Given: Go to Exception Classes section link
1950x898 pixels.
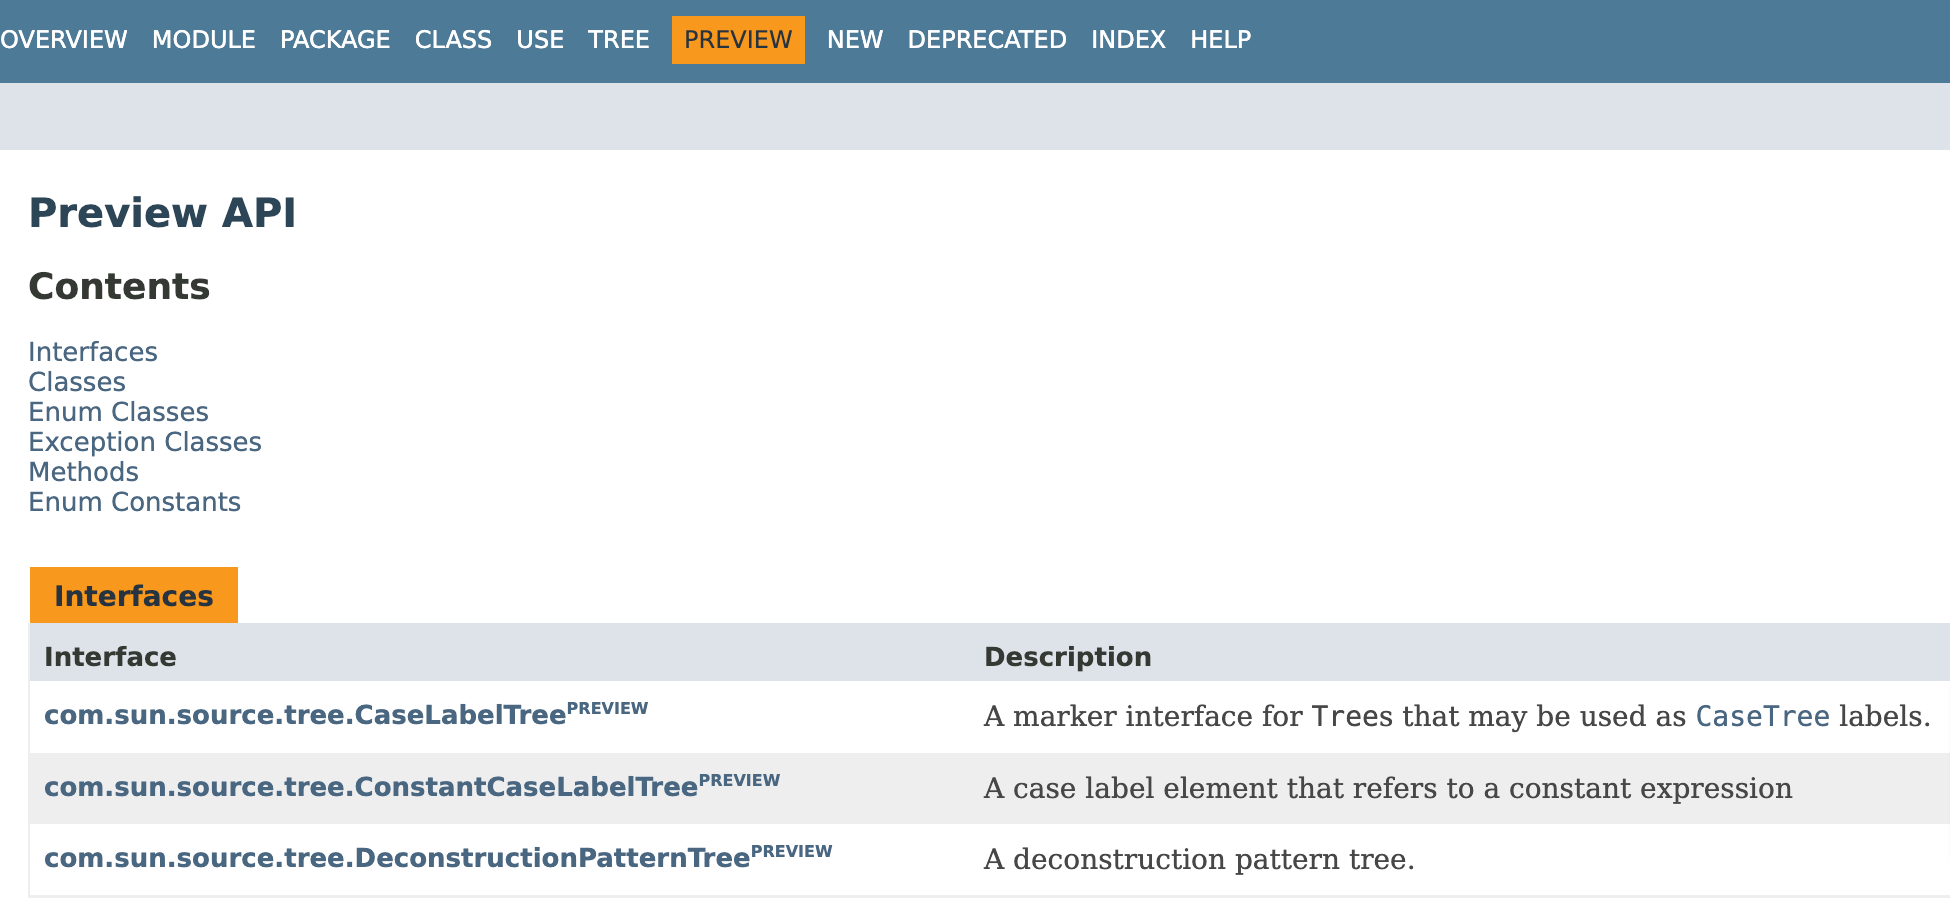Looking at the screenshot, I should pyautogui.click(x=145, y=442).
